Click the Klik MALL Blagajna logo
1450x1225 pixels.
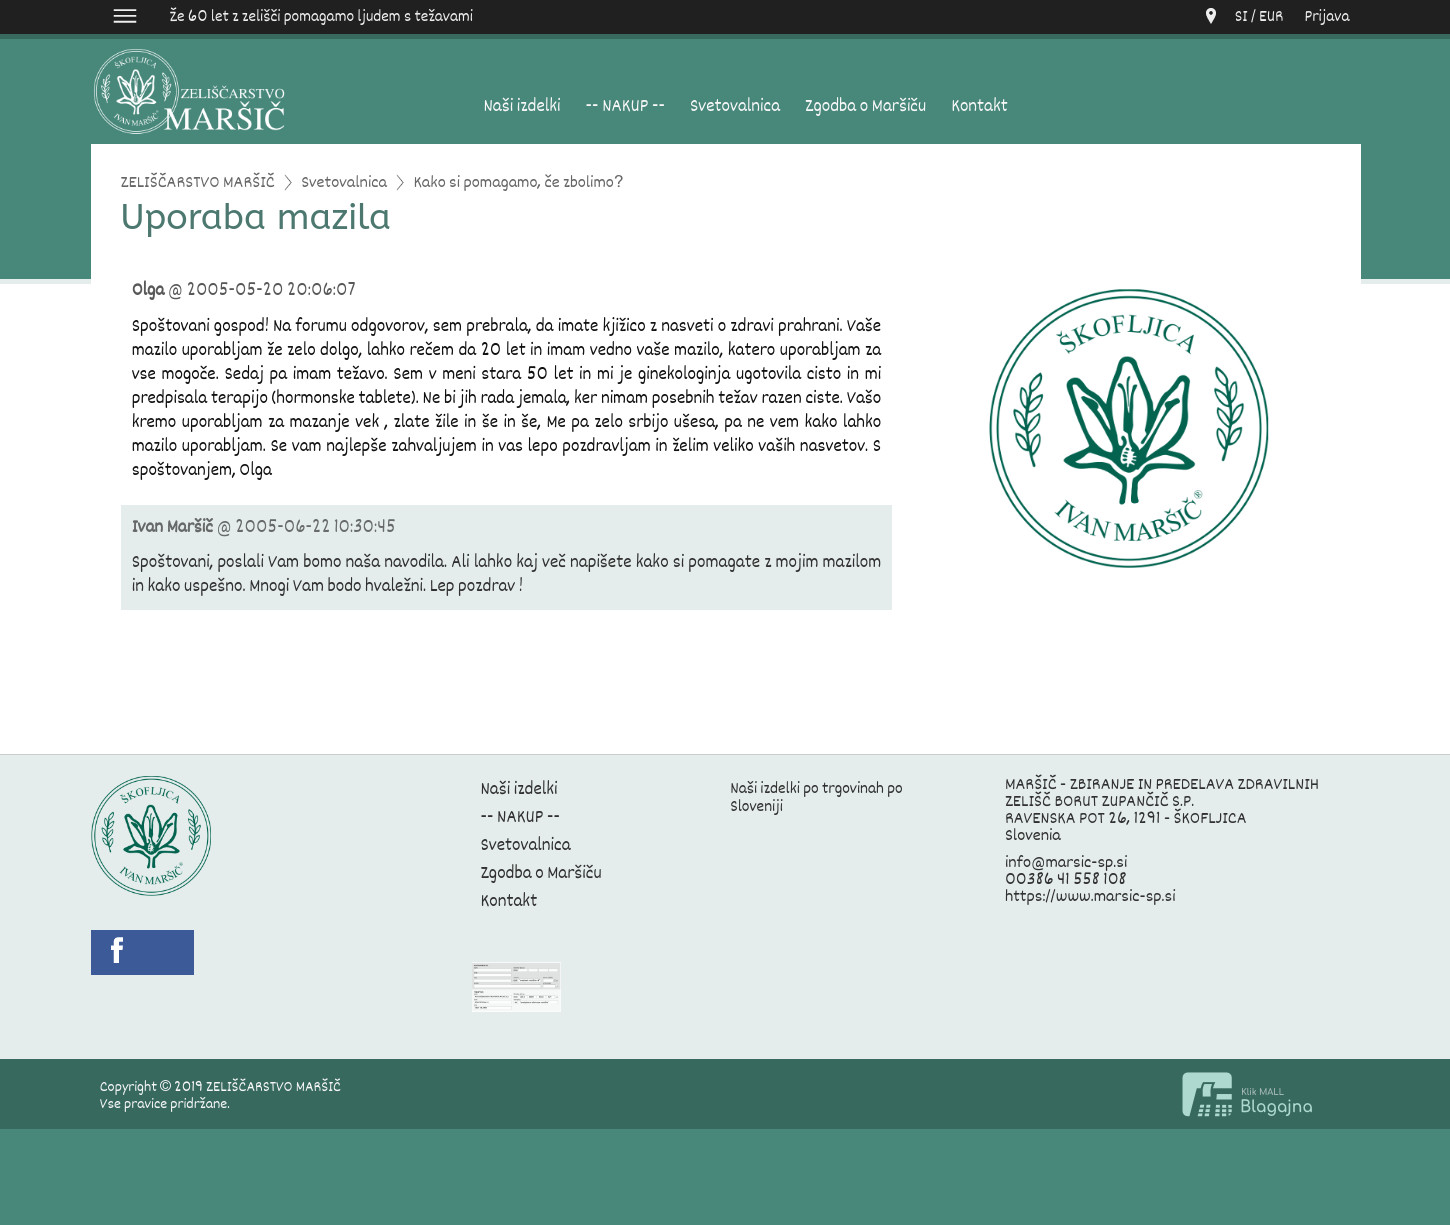pyautogui.click(x=1247, y=1095)
